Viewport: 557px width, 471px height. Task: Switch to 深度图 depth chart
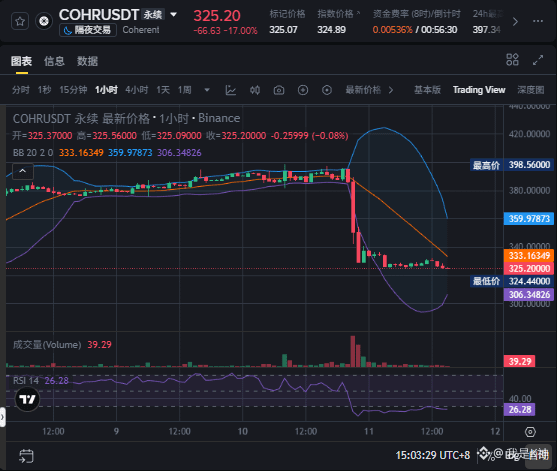coord(531,90)
